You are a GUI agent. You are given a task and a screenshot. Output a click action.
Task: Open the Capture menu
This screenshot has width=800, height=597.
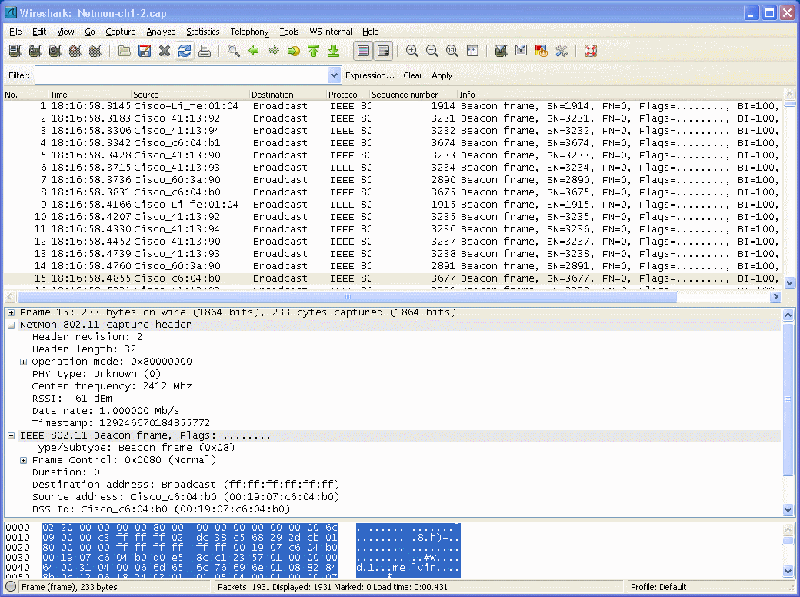(x=120, y=32)
